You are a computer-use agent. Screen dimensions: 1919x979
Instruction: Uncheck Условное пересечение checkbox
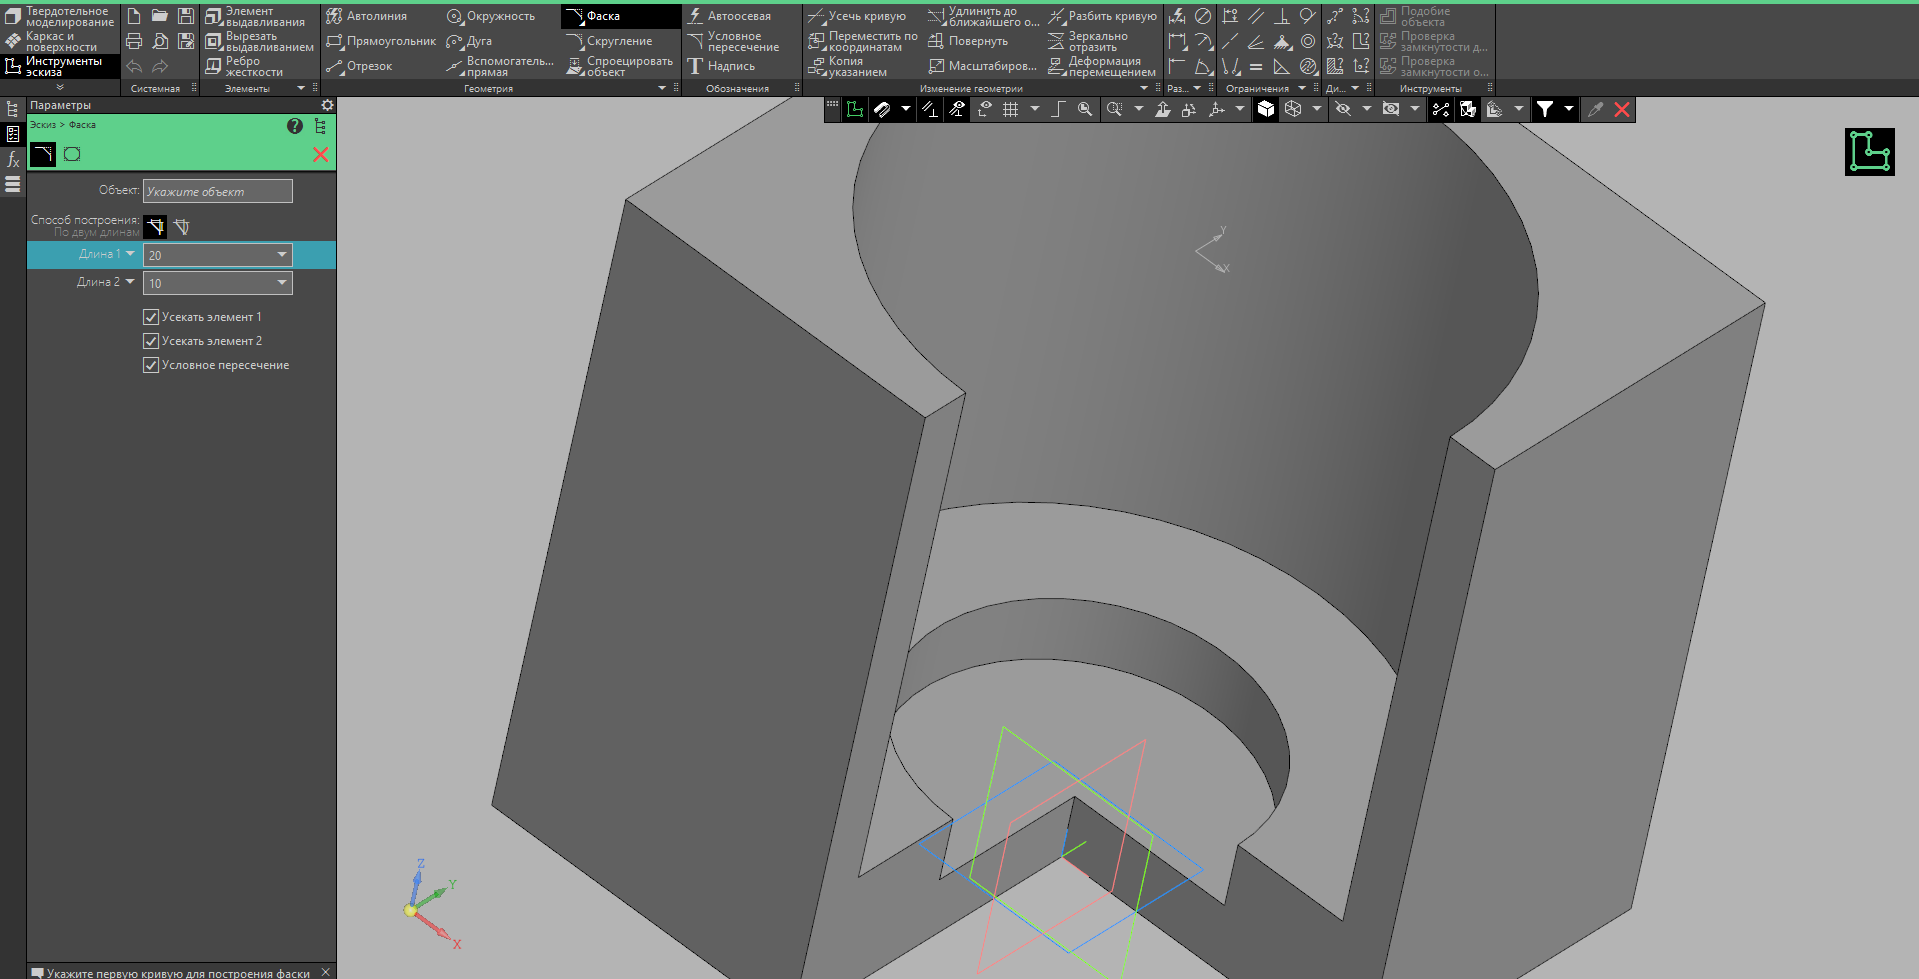click(151, 365)
